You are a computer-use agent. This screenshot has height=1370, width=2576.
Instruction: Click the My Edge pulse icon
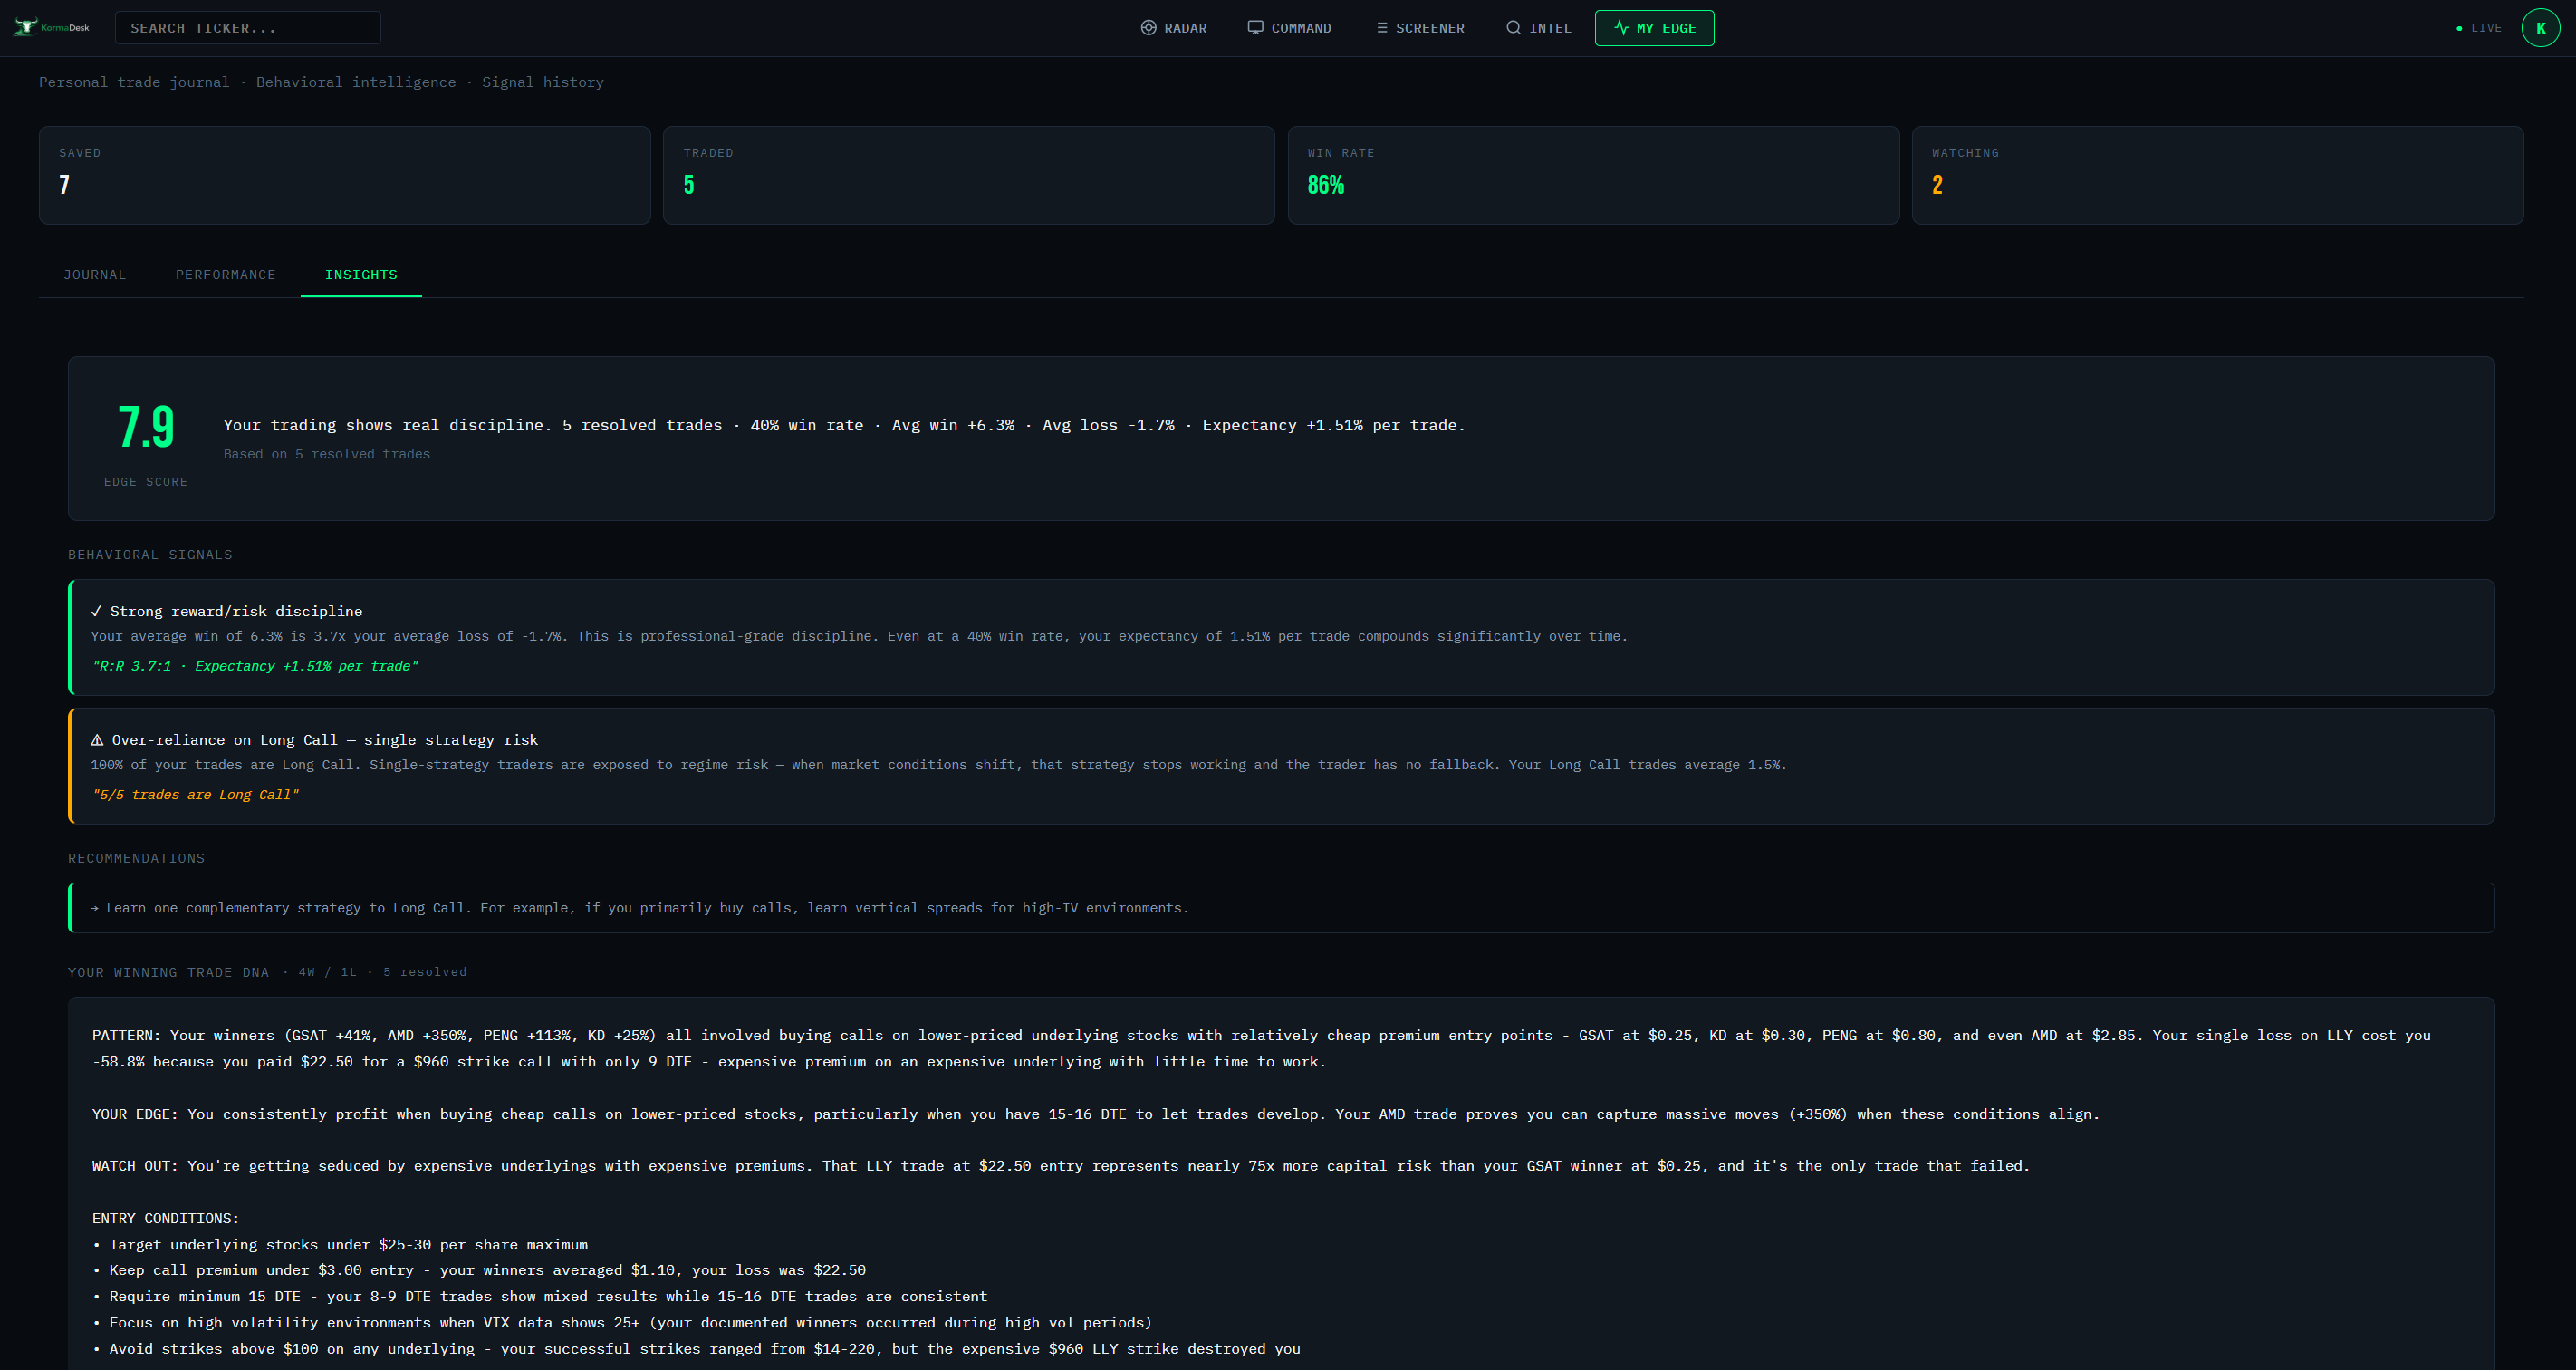click(x=1621, y=28)
